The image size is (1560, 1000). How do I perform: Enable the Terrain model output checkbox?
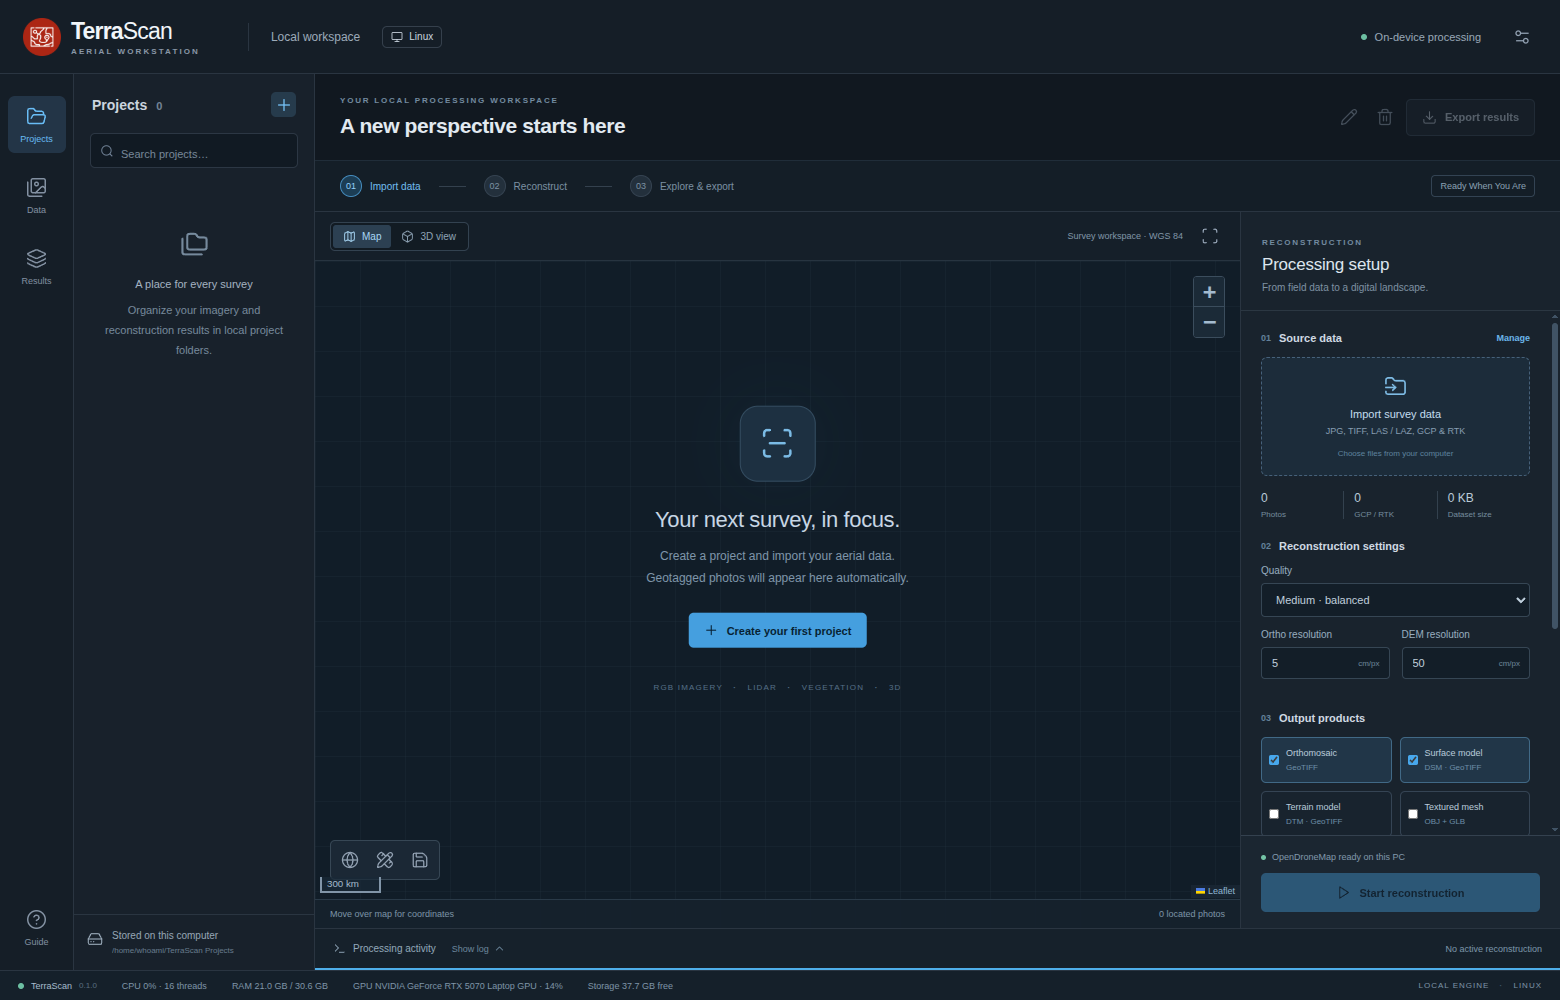pyautogui.click(x=1274, y=814)
